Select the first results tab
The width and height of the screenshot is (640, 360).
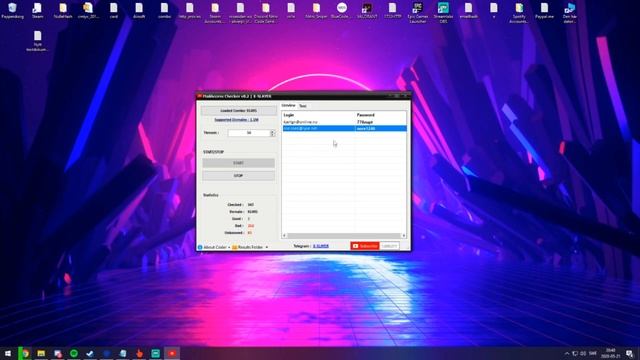click(x=289, y=105)
